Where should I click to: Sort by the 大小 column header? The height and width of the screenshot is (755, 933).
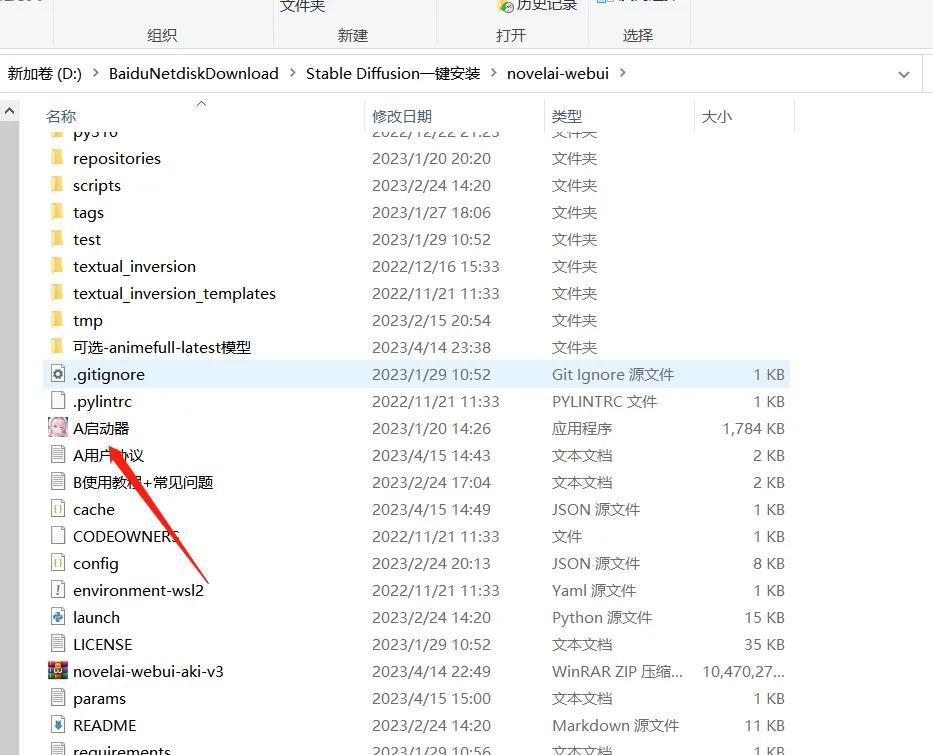click(x=716, y=116)
